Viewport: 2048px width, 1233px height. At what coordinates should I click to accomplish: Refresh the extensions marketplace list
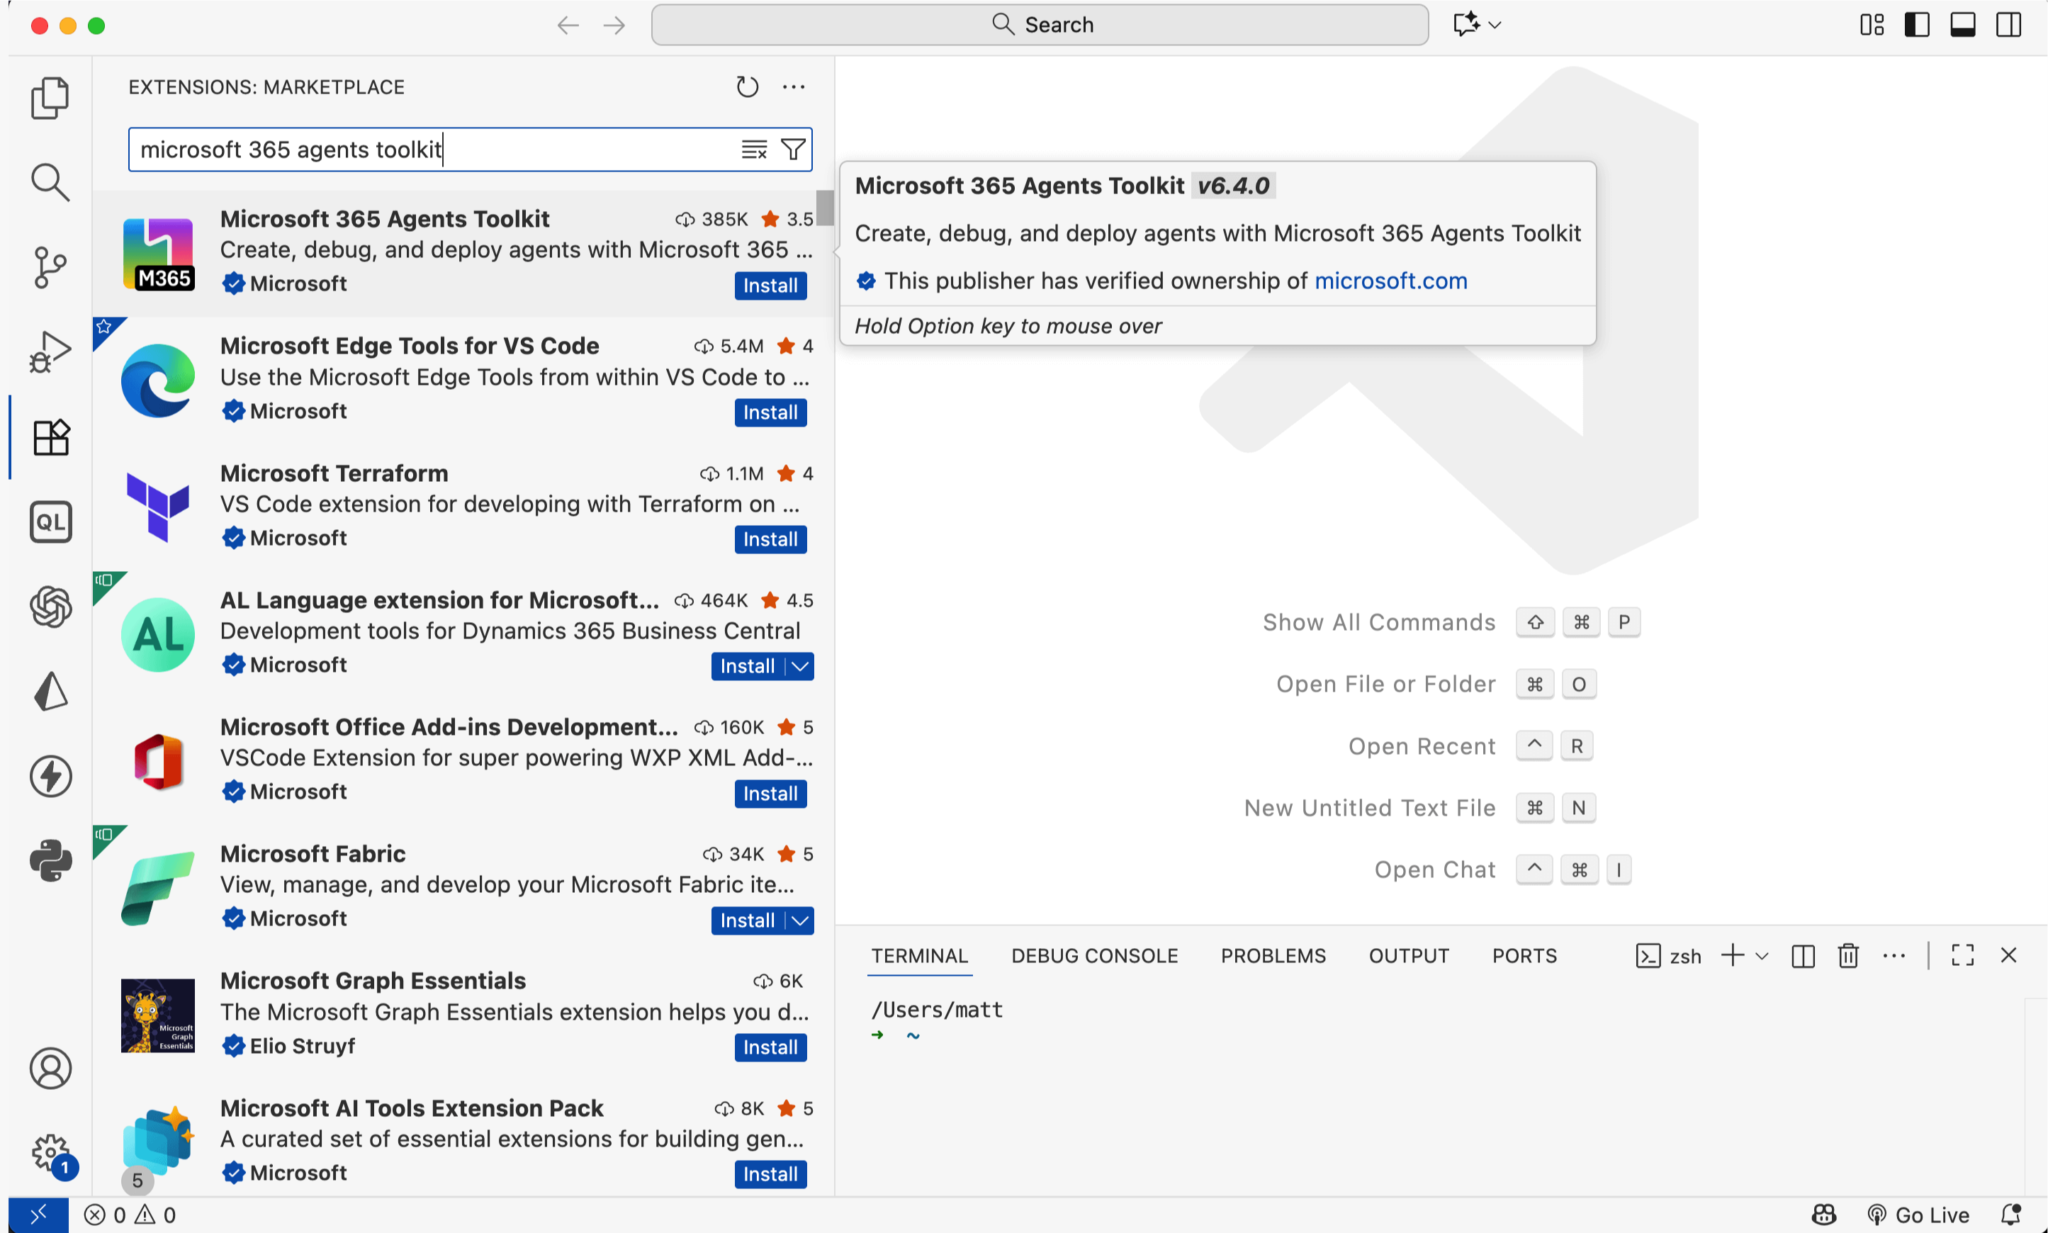coord(747,87)
